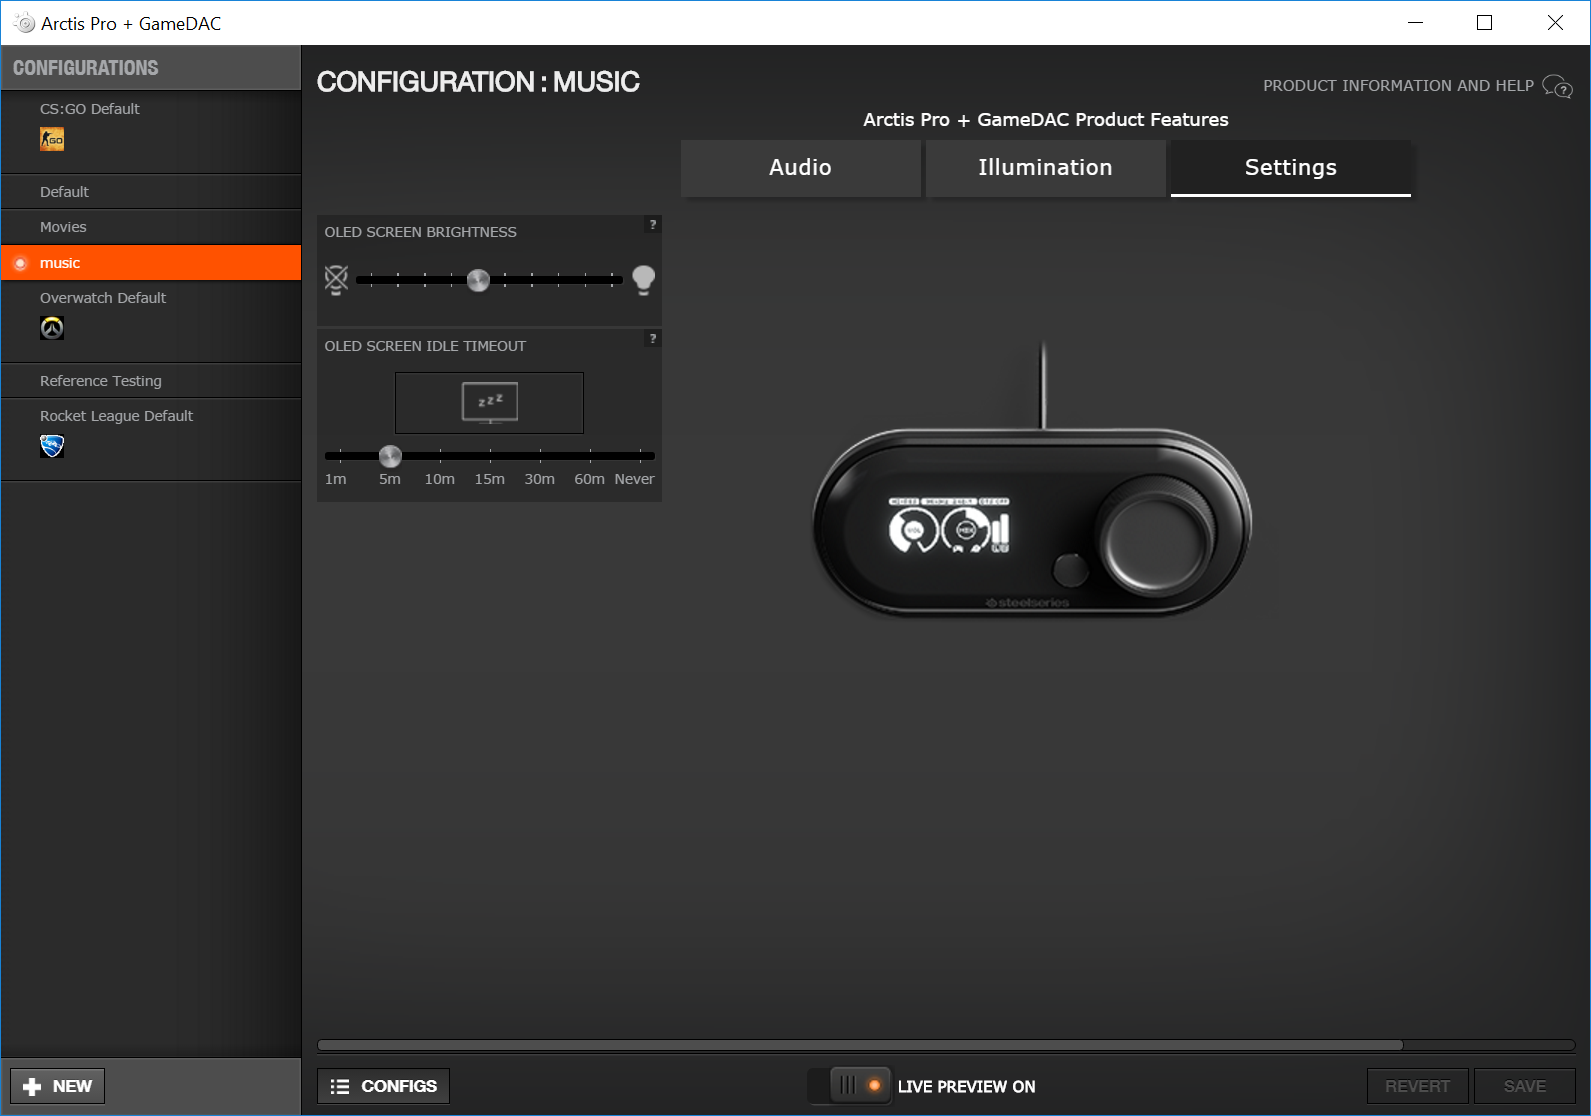Select the Movies configuration
Image resolution: width=1591 pixels, height=1116 pixels.
pyautogui.click(x=151, y=227)
